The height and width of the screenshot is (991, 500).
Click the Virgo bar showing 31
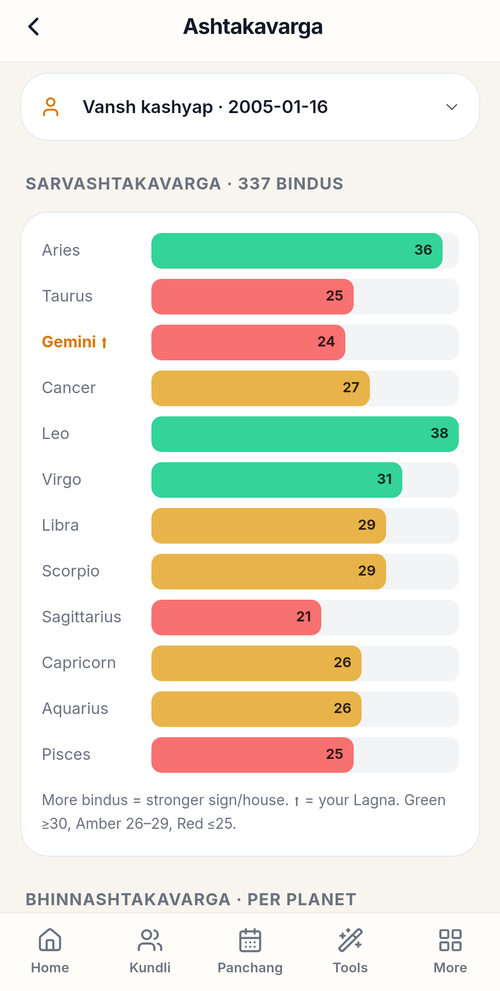click(276, 480)
